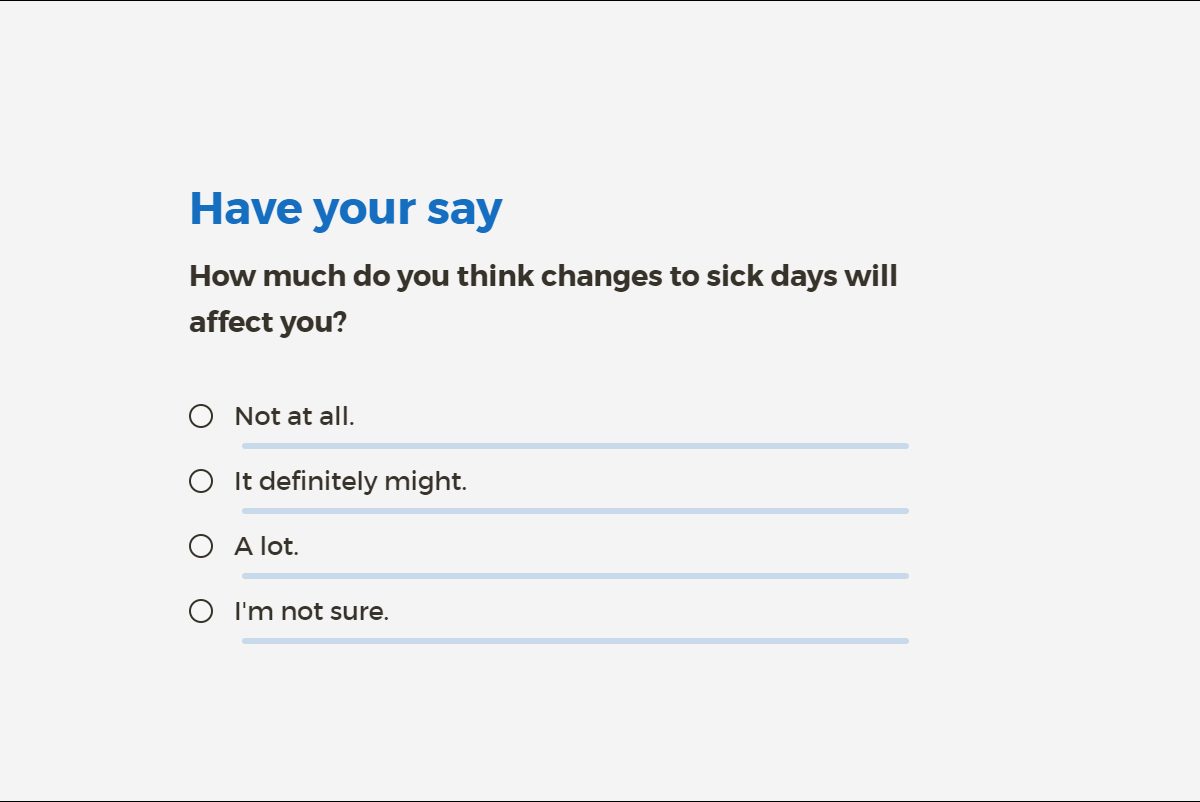Click the words "affect you?" in the question

click(x=267, y=322)
